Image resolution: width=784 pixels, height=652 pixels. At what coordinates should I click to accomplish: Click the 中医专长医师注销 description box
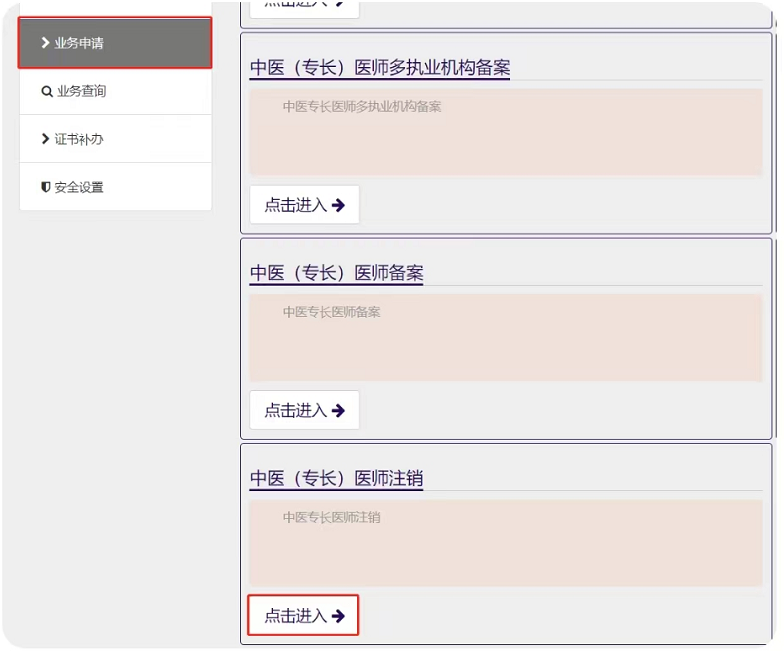(x=505, y=543)
